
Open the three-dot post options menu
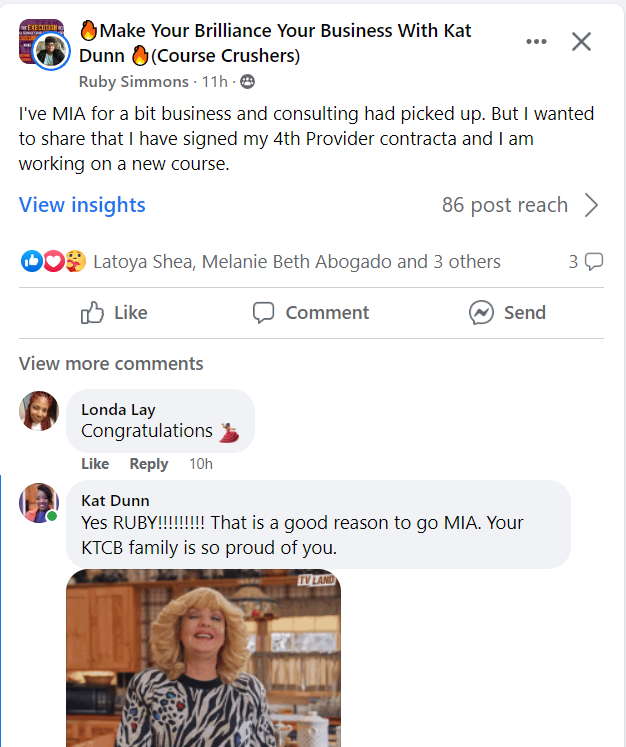[x=537, y=42]
